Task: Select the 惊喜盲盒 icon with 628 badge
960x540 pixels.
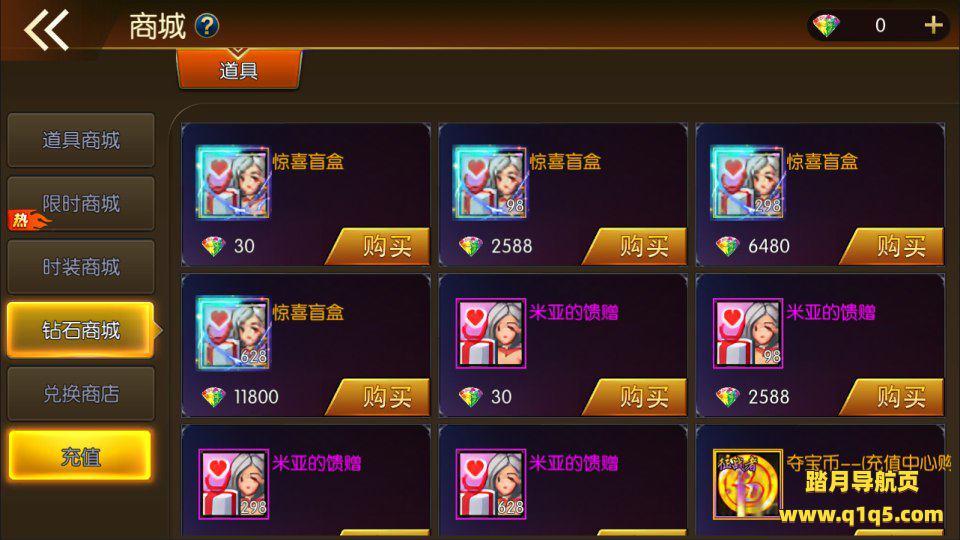Action: coord(233,333)
